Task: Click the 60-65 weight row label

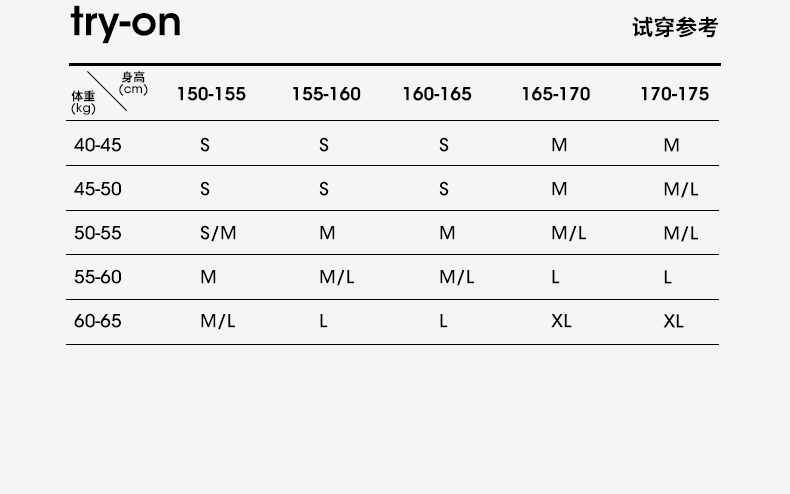Action: pyautogui.click(x=97, y=321)
